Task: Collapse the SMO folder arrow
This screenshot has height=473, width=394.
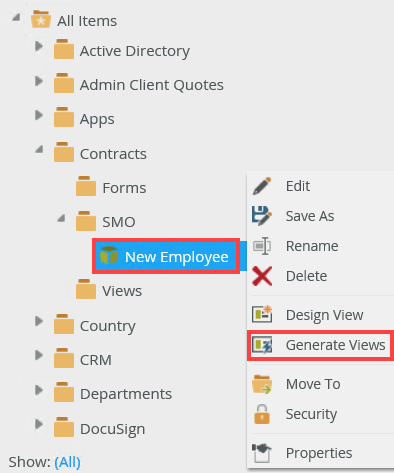Action: (x=61, y=218)
